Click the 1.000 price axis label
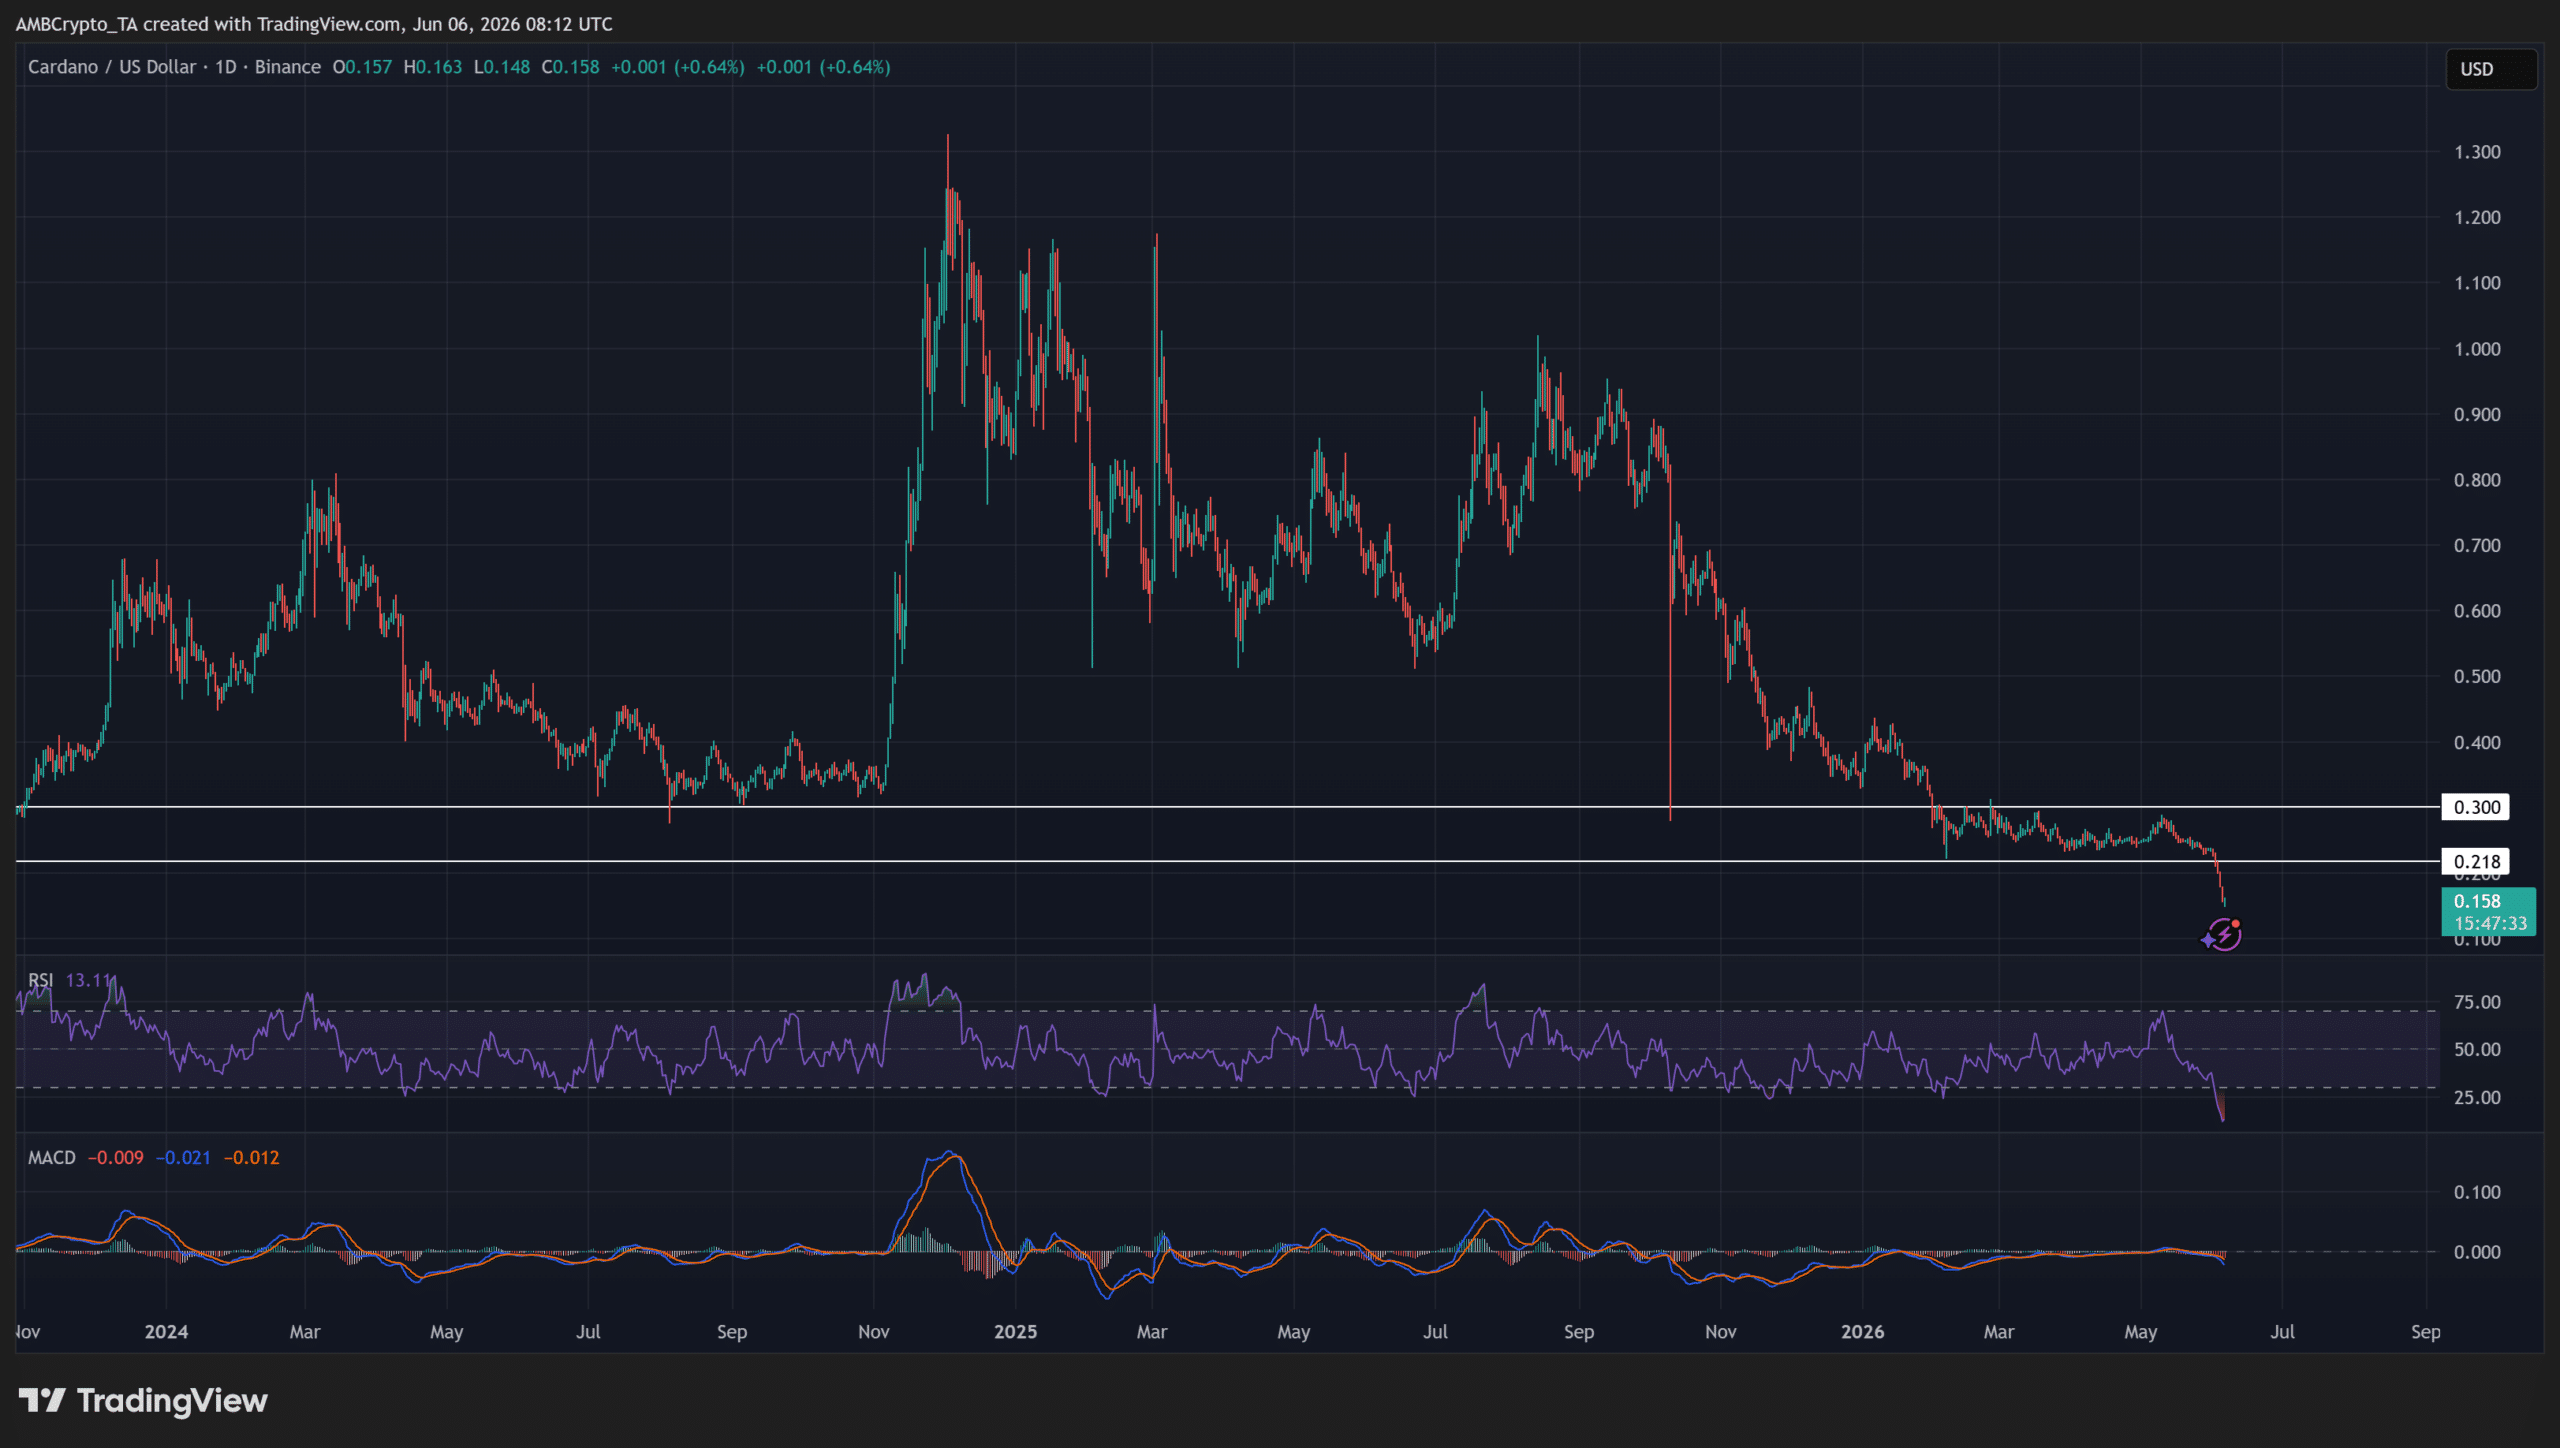 point(2477,349)
